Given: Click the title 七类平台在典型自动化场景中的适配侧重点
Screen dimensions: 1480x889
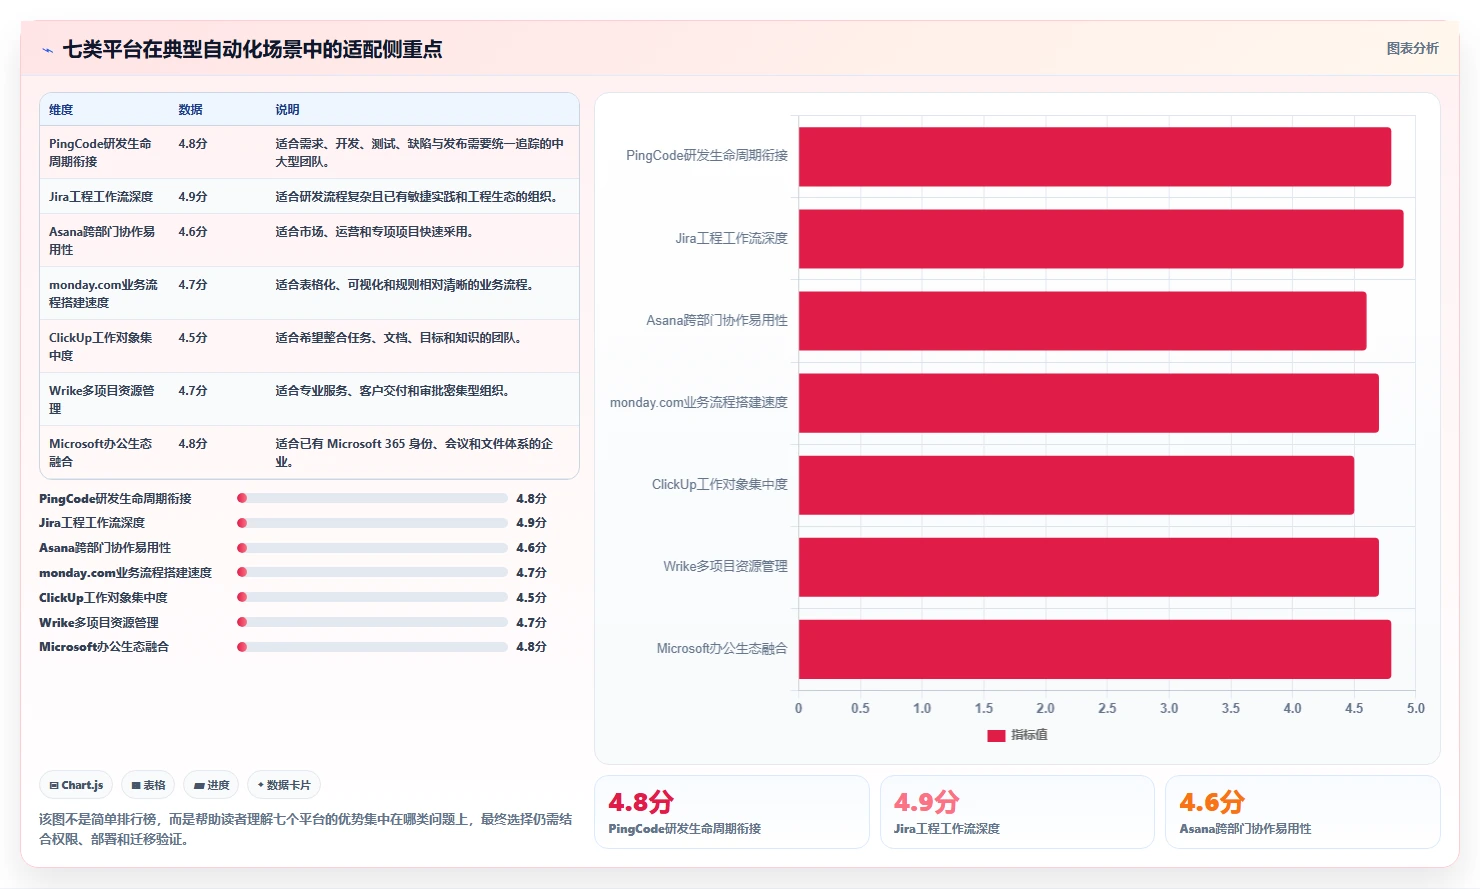Looking at the screenshot, I should coord(252,49).
